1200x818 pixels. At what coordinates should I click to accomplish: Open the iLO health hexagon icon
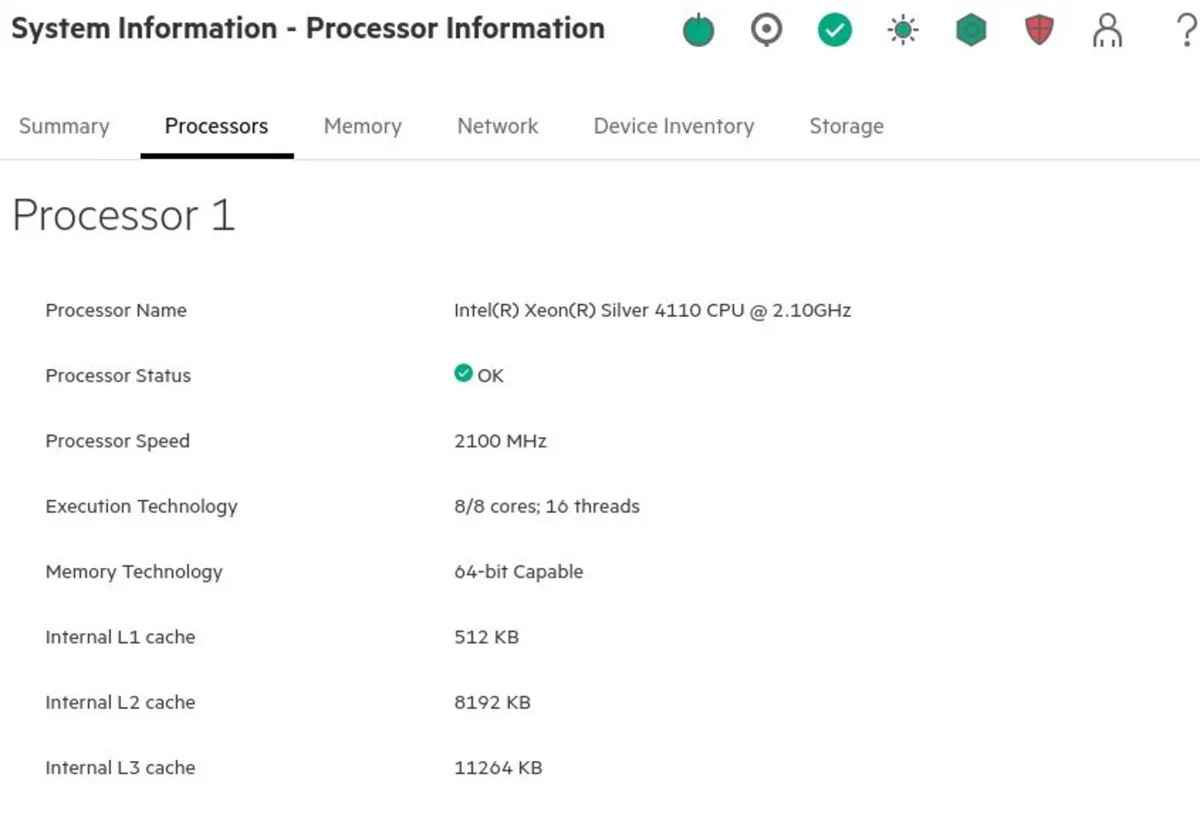click(970, 30)
